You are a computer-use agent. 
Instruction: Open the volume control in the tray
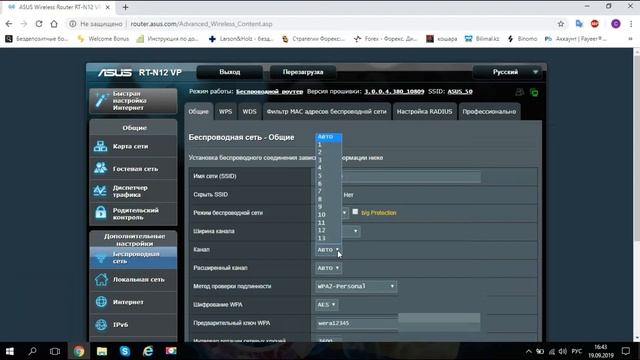tap(563, 351)
